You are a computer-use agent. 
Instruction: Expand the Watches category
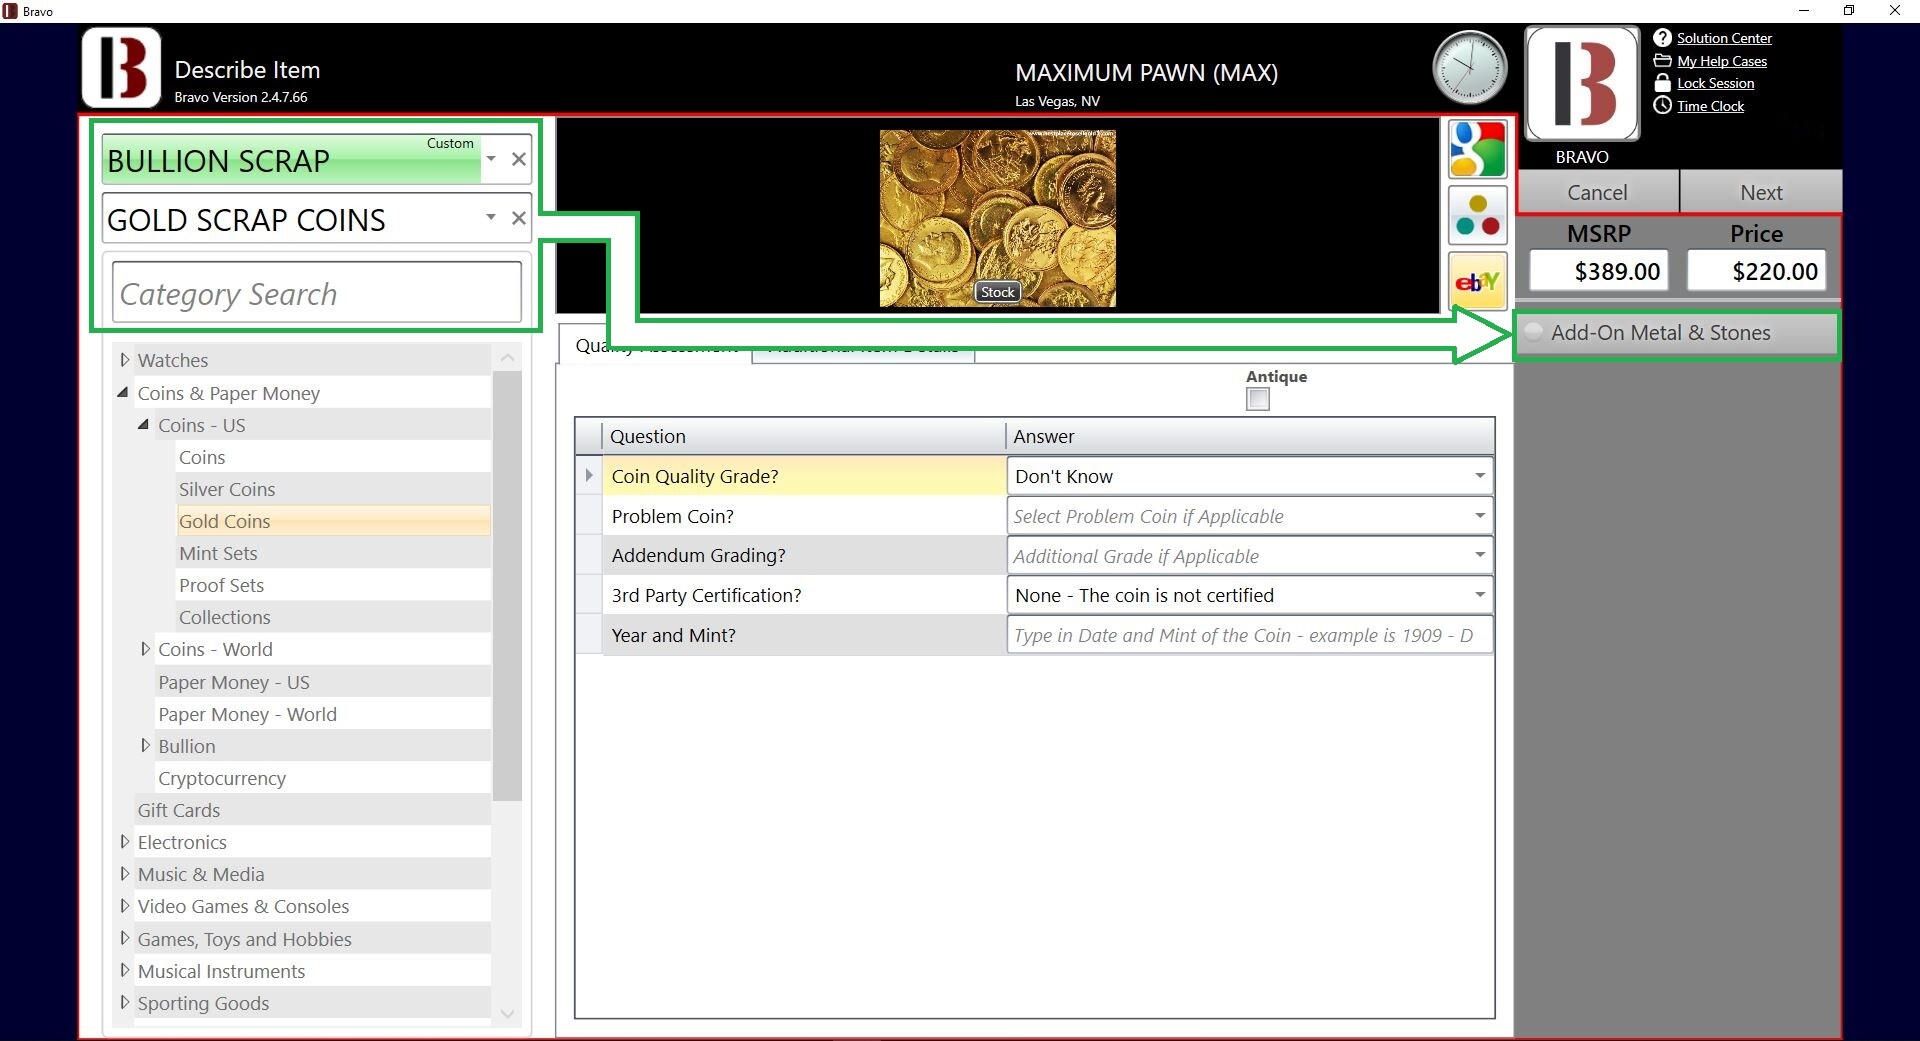tap(125, 360)
